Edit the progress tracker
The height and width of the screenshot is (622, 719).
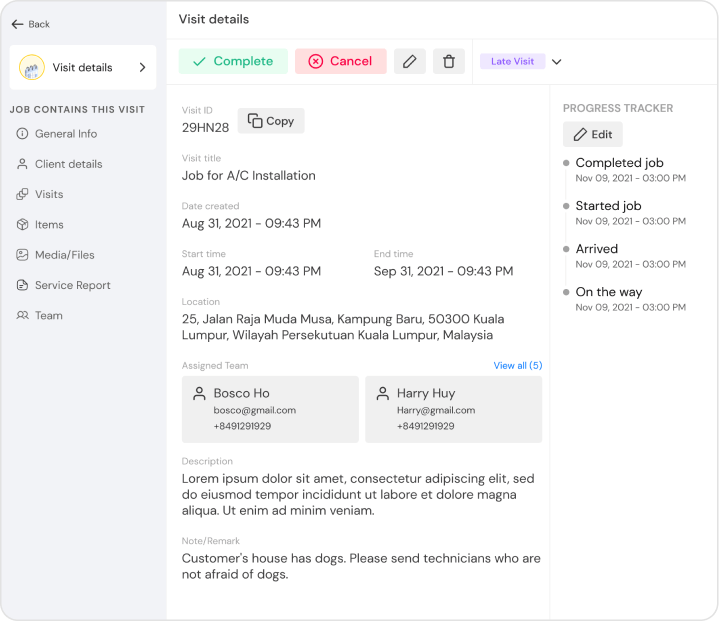(x=592, y=134)
